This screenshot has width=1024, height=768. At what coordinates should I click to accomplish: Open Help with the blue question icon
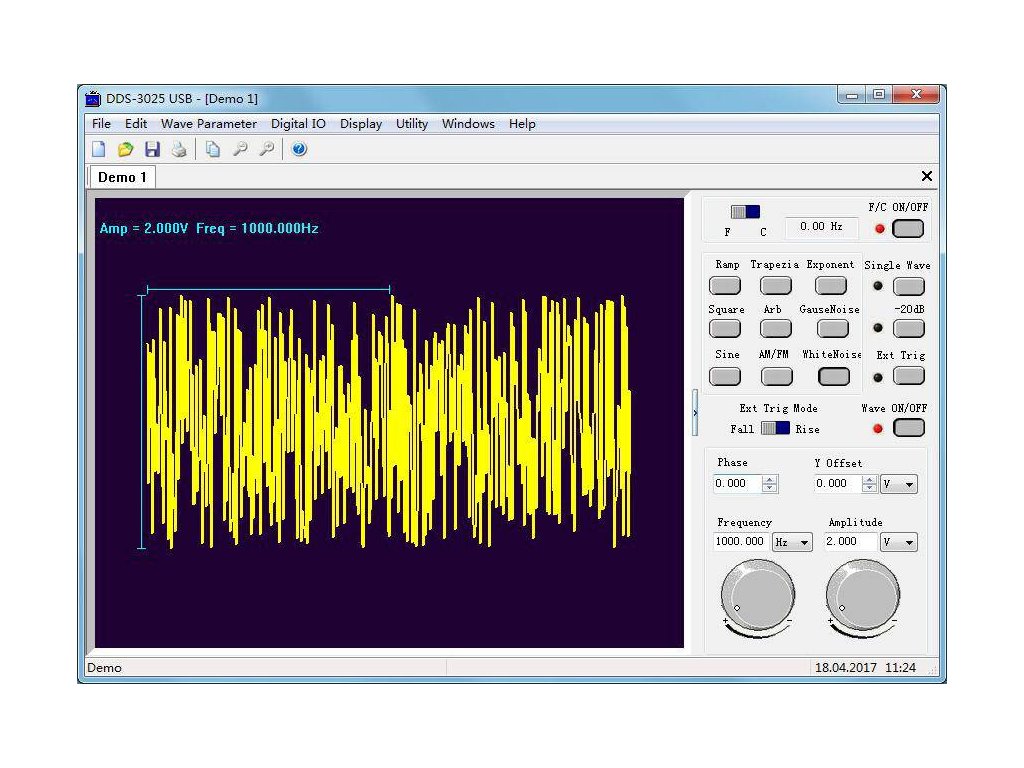pos(299,150)
